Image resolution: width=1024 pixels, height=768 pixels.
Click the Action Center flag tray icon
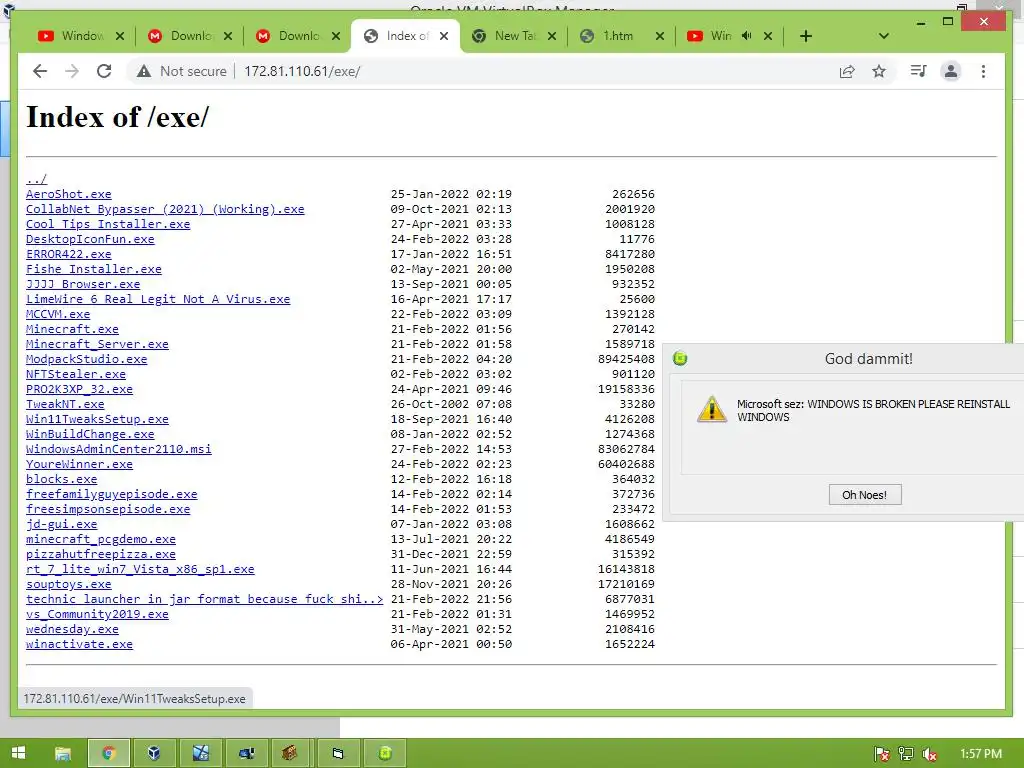click(x=882, y=754)
